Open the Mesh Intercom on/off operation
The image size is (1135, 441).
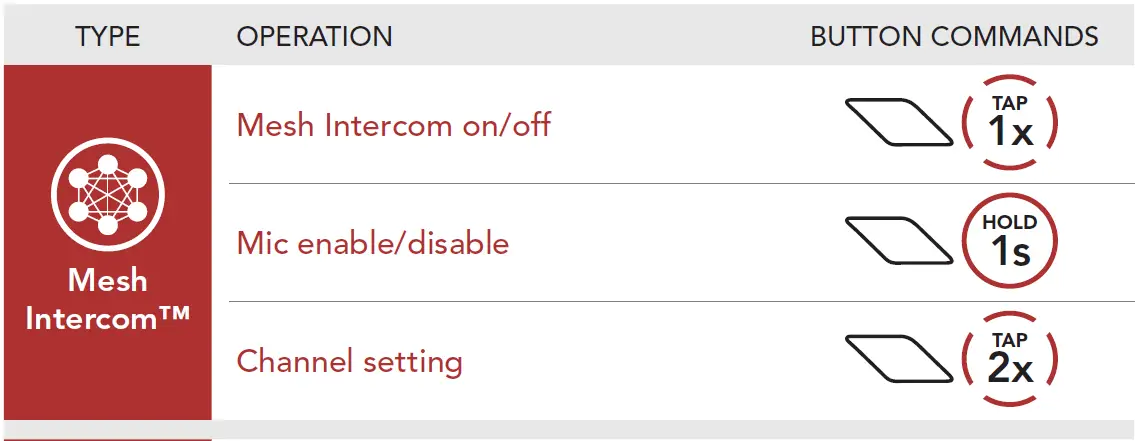pos(393,125)
